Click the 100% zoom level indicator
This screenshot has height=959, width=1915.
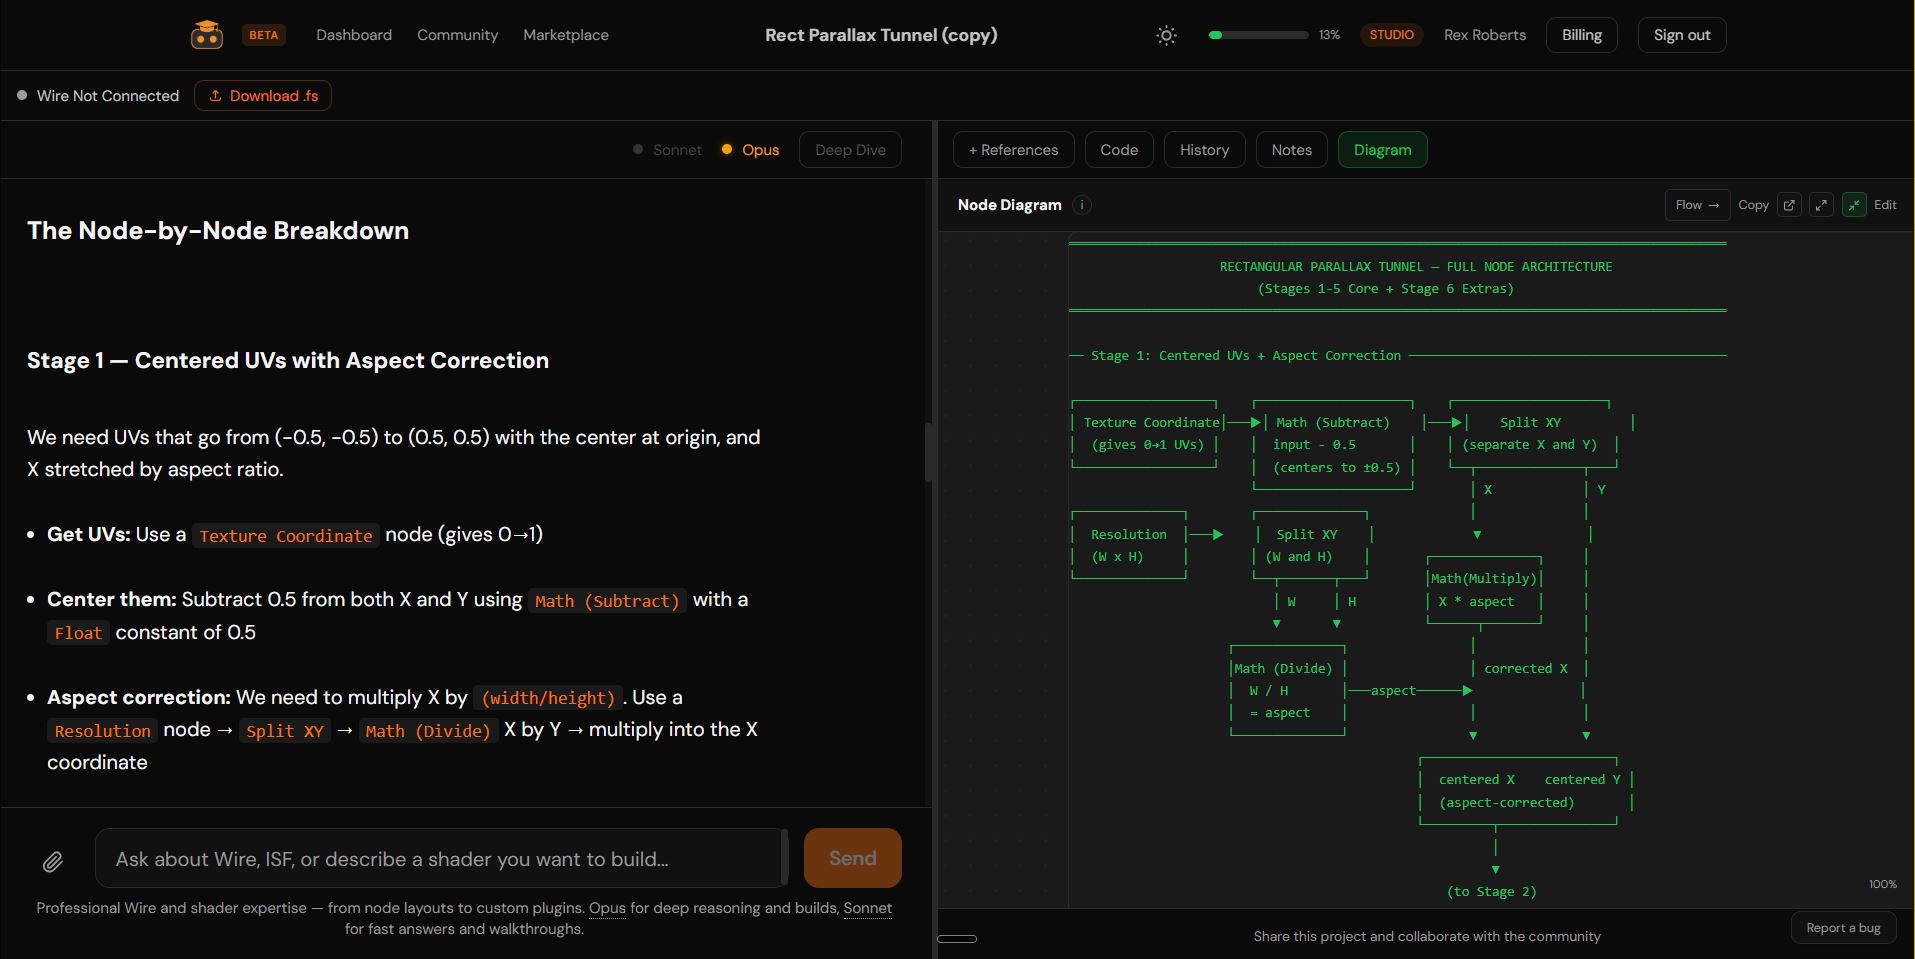point(1883,884)
